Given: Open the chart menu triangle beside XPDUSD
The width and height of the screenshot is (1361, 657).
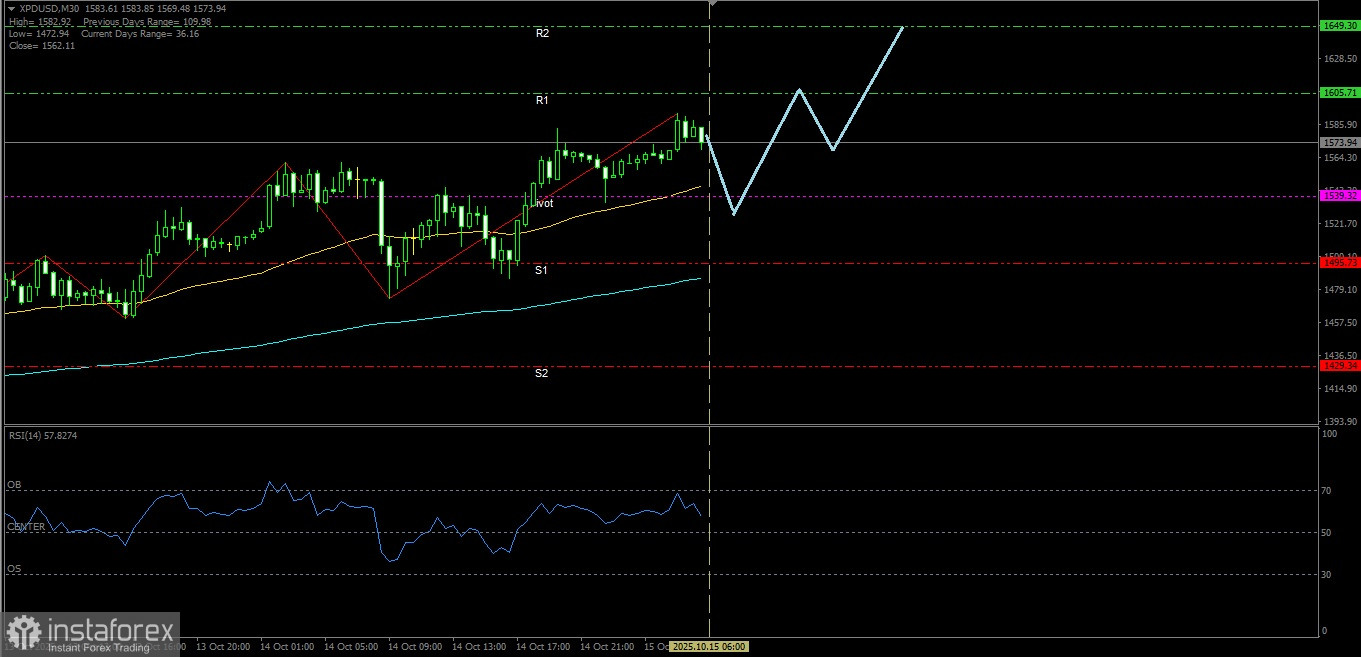Looking at the screenshot, I should (x=10, y=8).
